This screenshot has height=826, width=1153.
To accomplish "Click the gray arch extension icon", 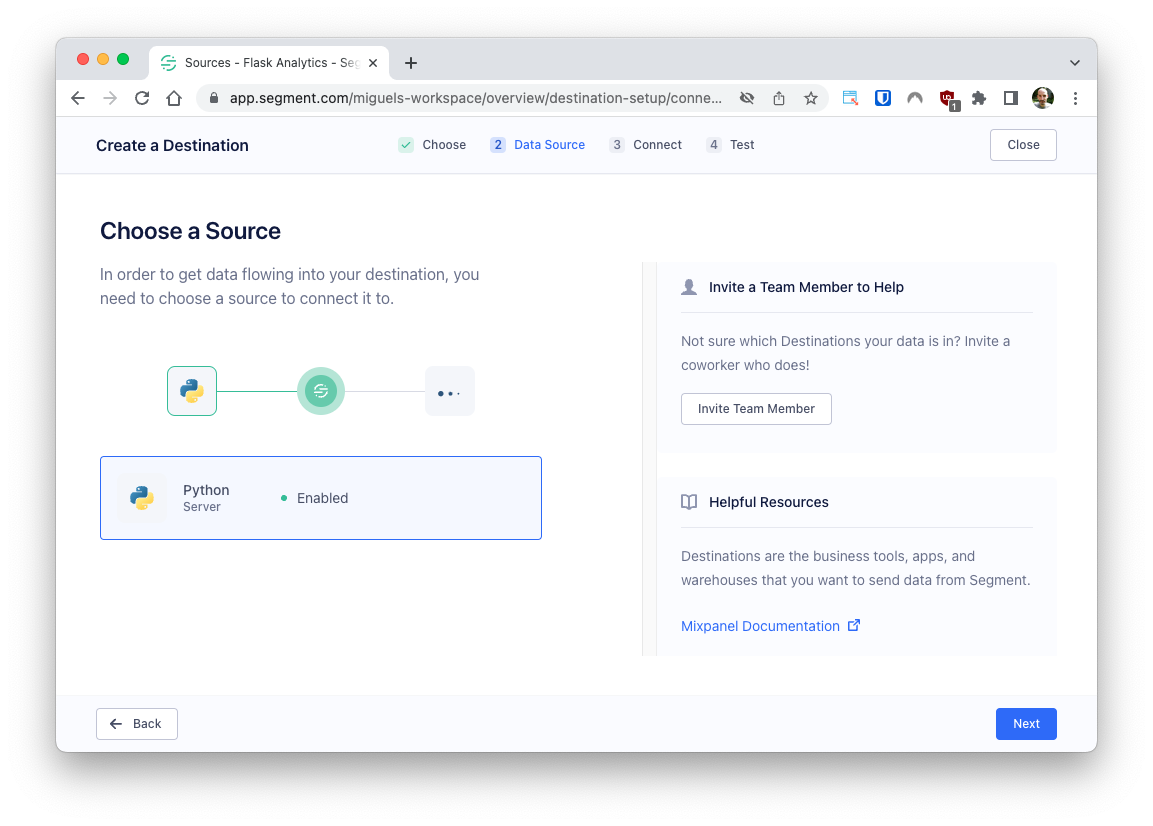I will click(x=915, y=98).
